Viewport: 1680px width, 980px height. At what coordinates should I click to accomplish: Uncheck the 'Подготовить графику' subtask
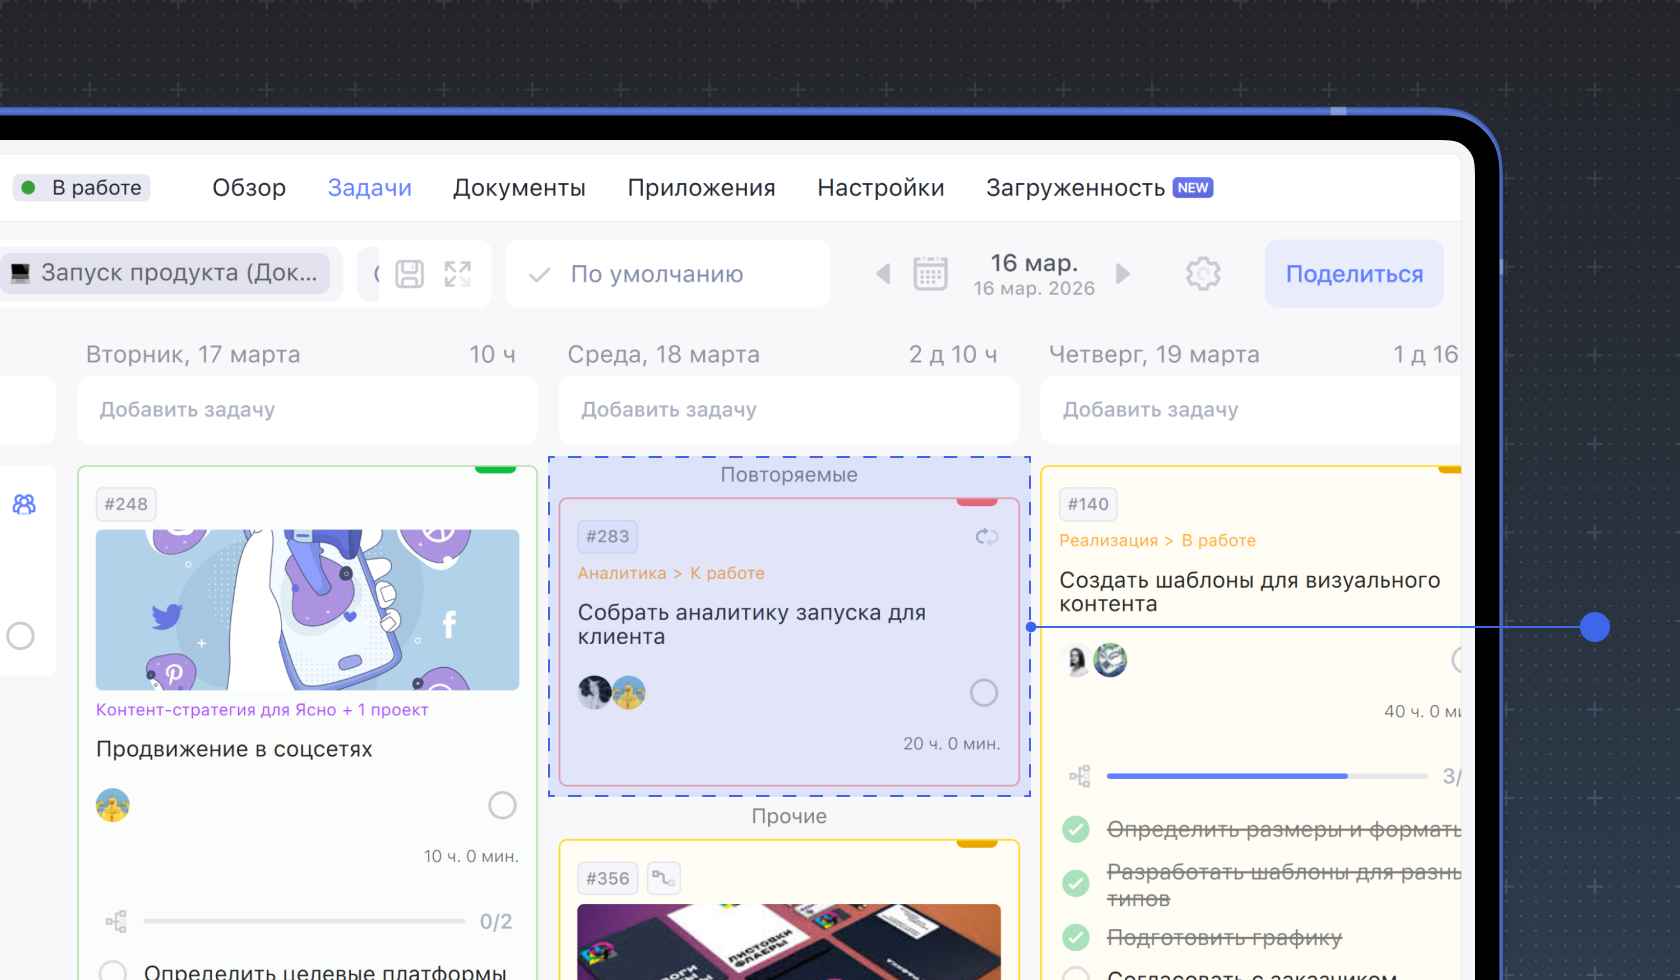1076,938
